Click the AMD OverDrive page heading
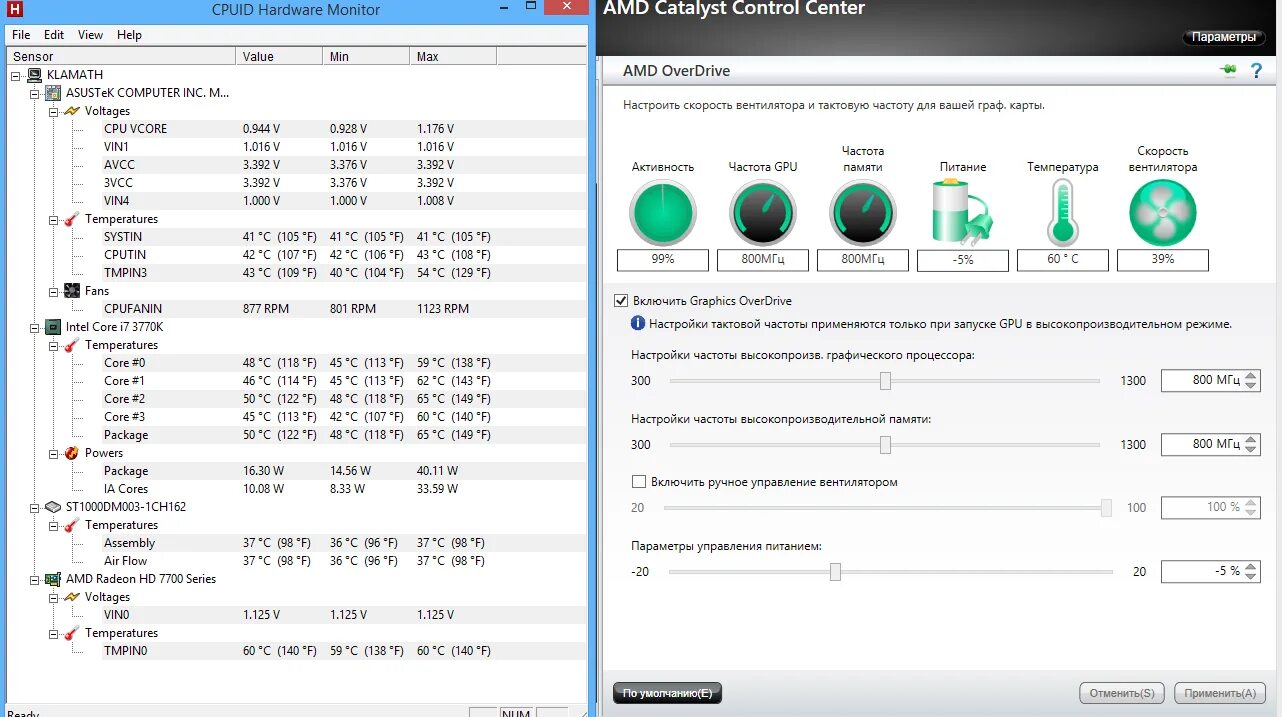 tap(676, 71)
